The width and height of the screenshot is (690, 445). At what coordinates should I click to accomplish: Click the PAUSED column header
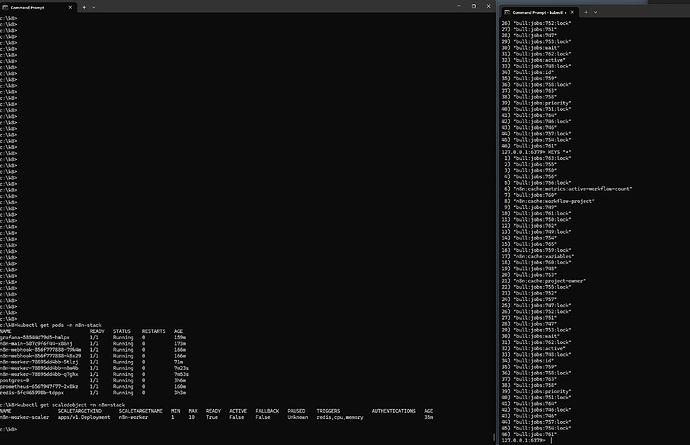[296, 411]
